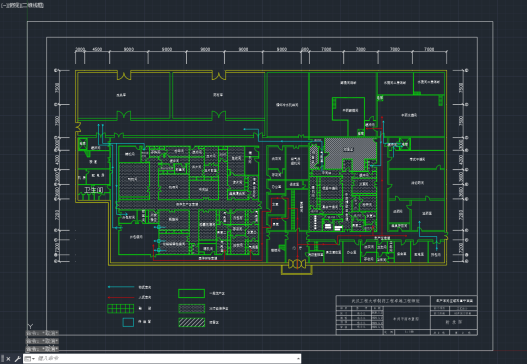Viewport: 527px width, 364px height.
Task: Select the cyan line legend sample
Action: 121,287
